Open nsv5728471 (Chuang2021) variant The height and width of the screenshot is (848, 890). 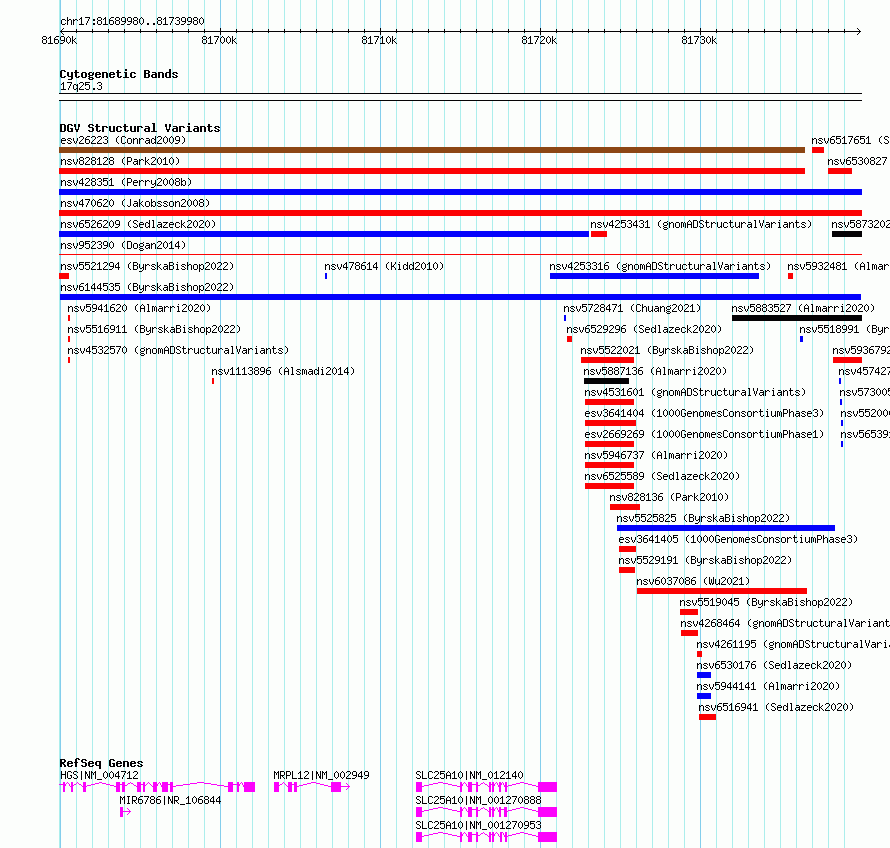632,308
